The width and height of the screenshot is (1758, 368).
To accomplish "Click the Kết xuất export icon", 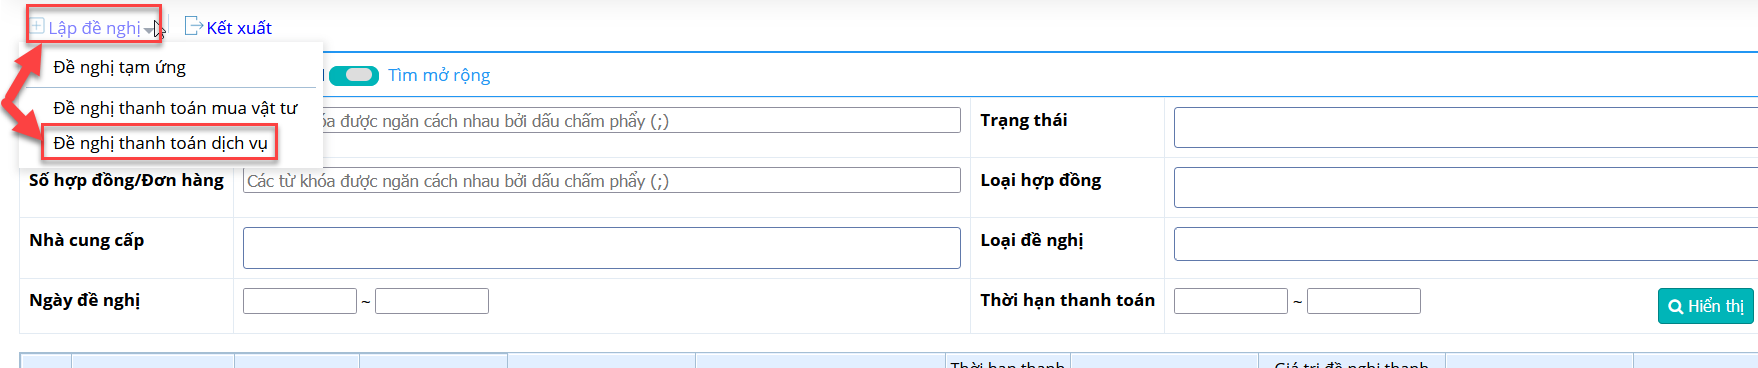I will point(194,26).
